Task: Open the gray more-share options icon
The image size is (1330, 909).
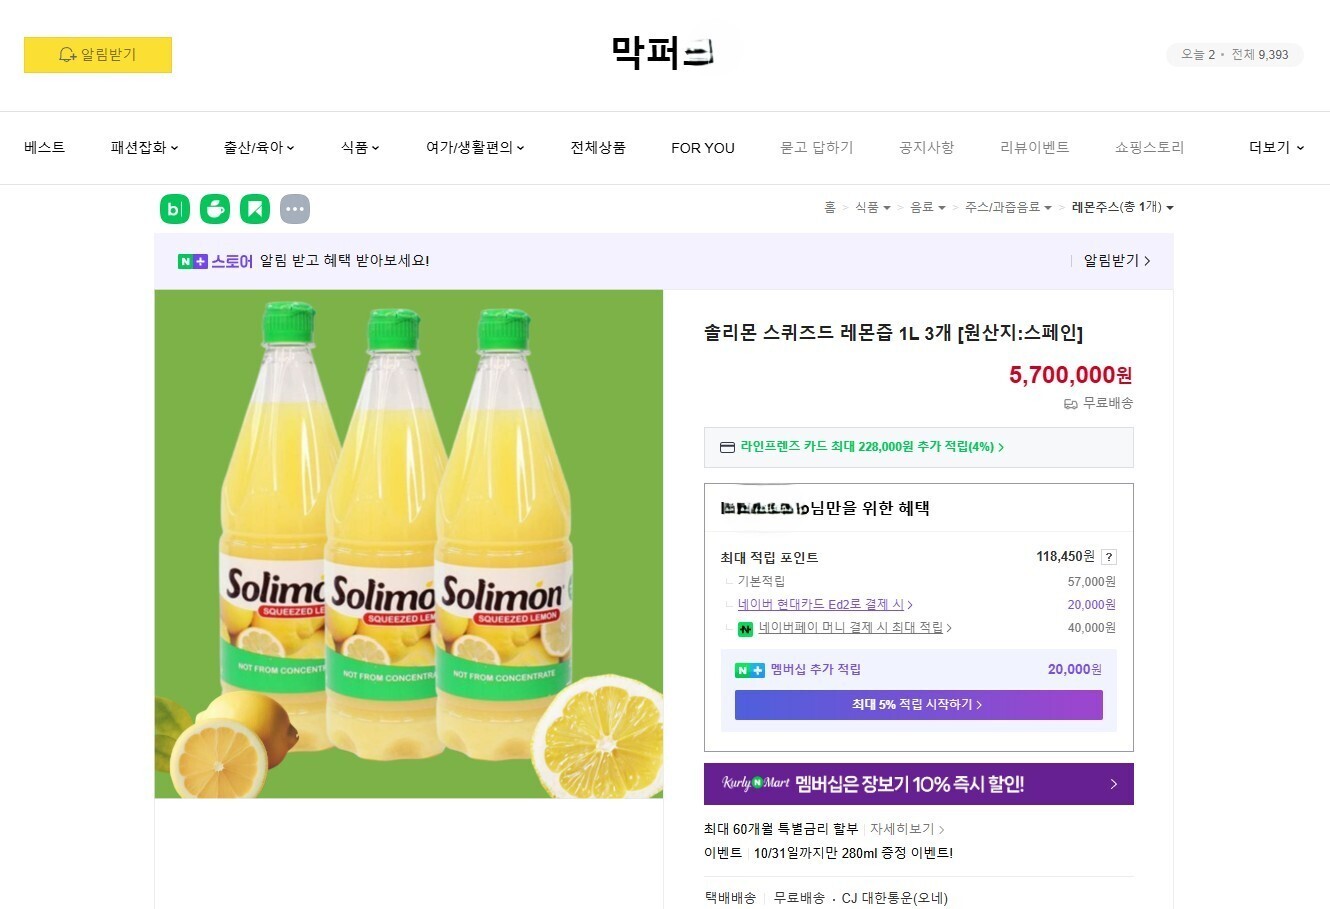Action: pyautogui.click(x=294, y=209)
